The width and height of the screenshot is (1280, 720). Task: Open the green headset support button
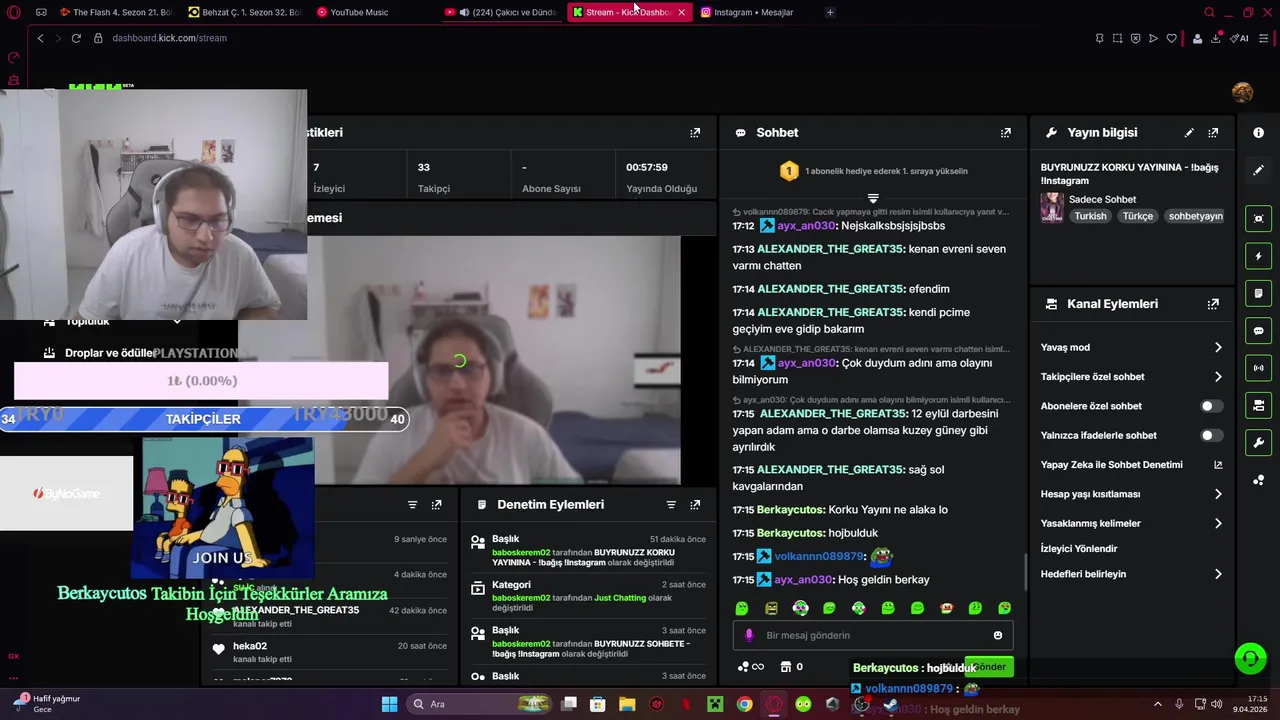1250,658
